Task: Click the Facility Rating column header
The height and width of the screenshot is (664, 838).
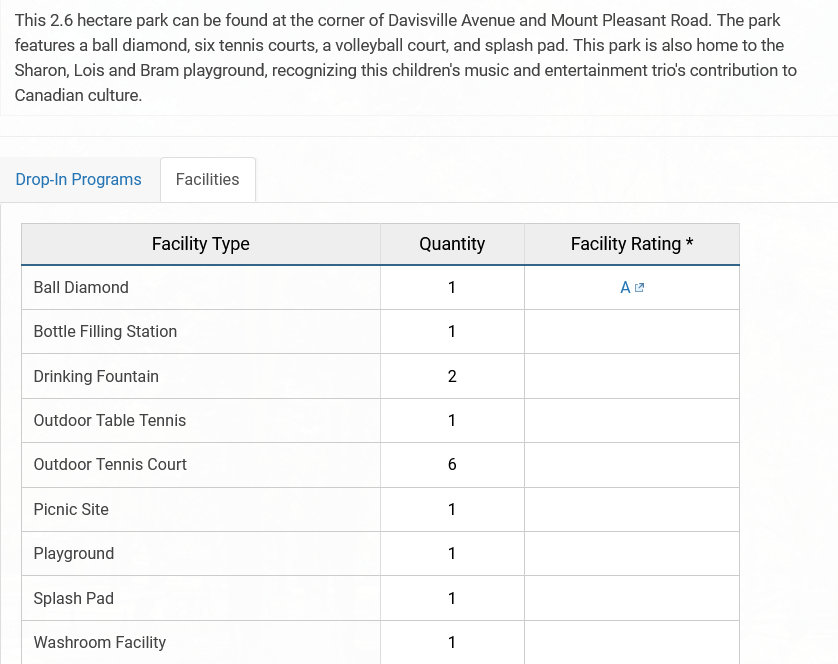Action: 631,244
